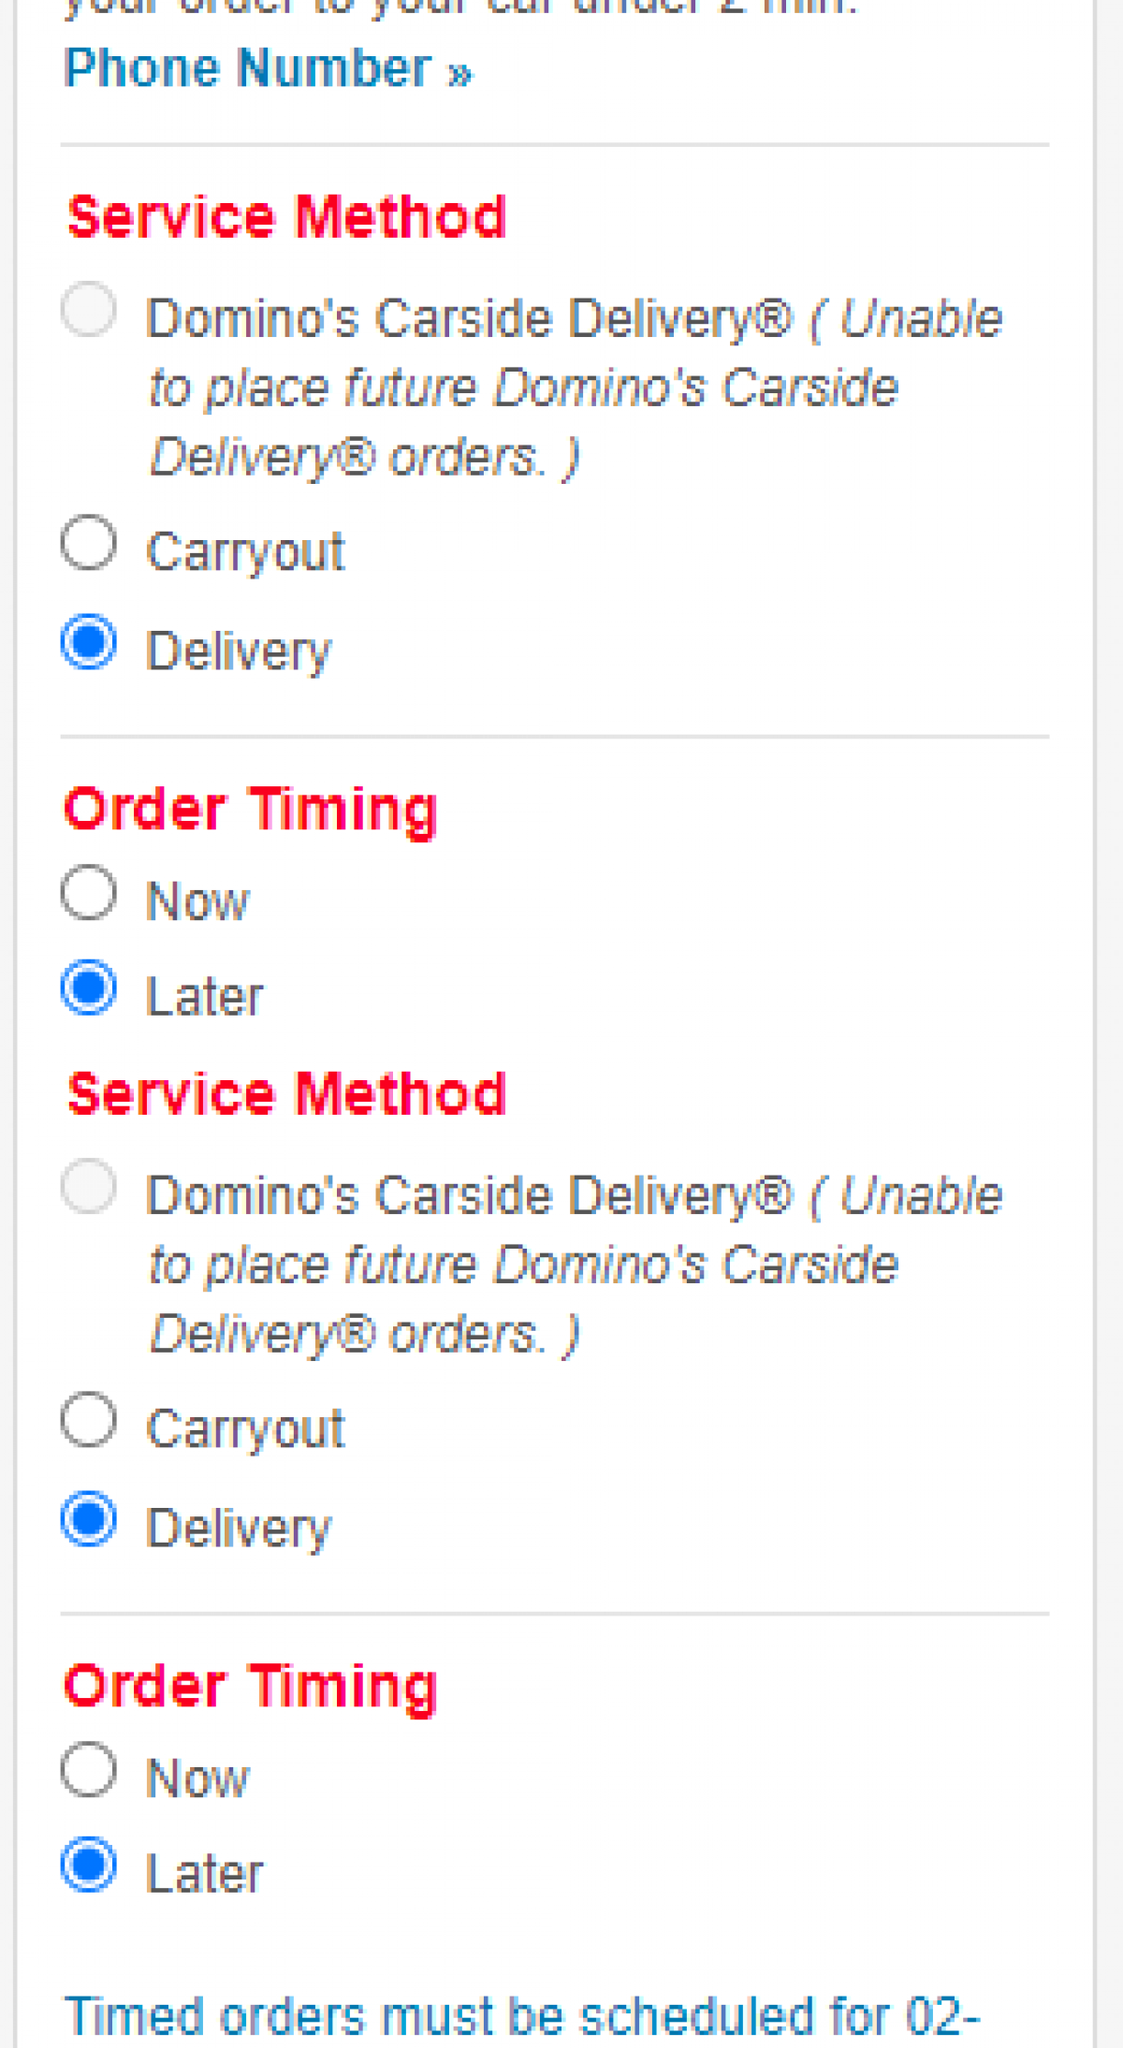Click Carside Delivery radio in first Service Method group
This screenshot has width=1123, height=2048.
coord(89,310)
